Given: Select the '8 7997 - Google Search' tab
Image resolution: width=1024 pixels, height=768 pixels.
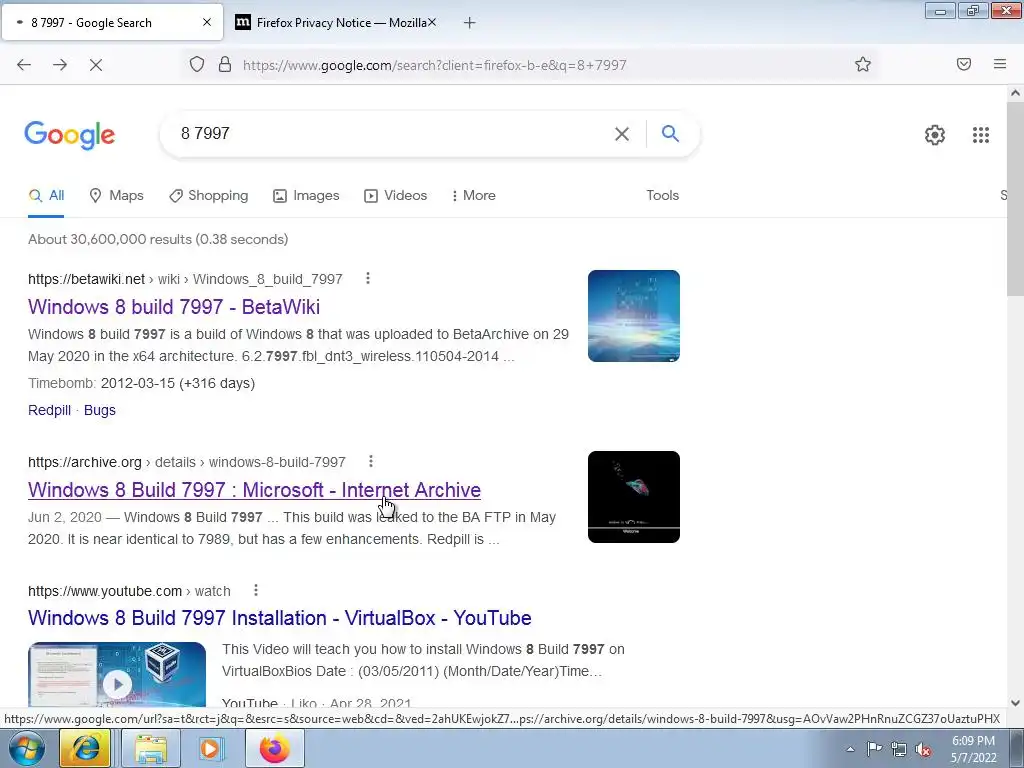Looking at the screenshot, I should pyautogui.click(x=112, y=23).
